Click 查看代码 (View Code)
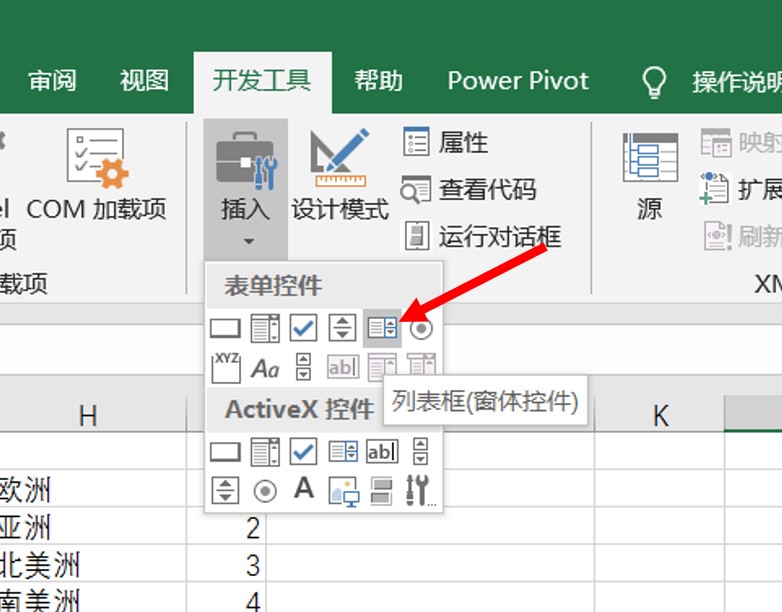Viewport: 782px width, 612px height. point(468,190)
